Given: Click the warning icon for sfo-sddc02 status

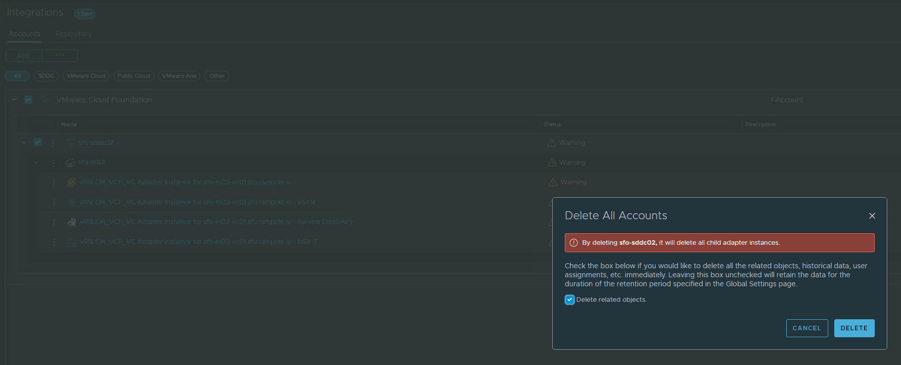Looking at the screenshot, I should (552, 143).
